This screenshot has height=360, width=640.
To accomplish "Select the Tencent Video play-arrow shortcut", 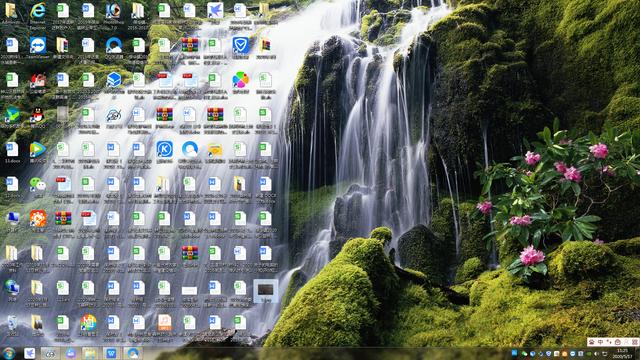I will click(x=38, y=150).
